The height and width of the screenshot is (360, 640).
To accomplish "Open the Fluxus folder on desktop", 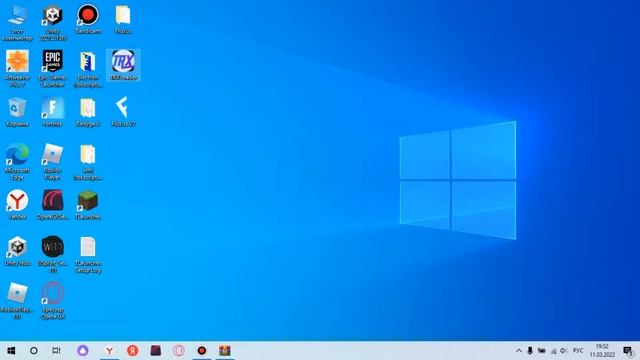I will (123, 19).
